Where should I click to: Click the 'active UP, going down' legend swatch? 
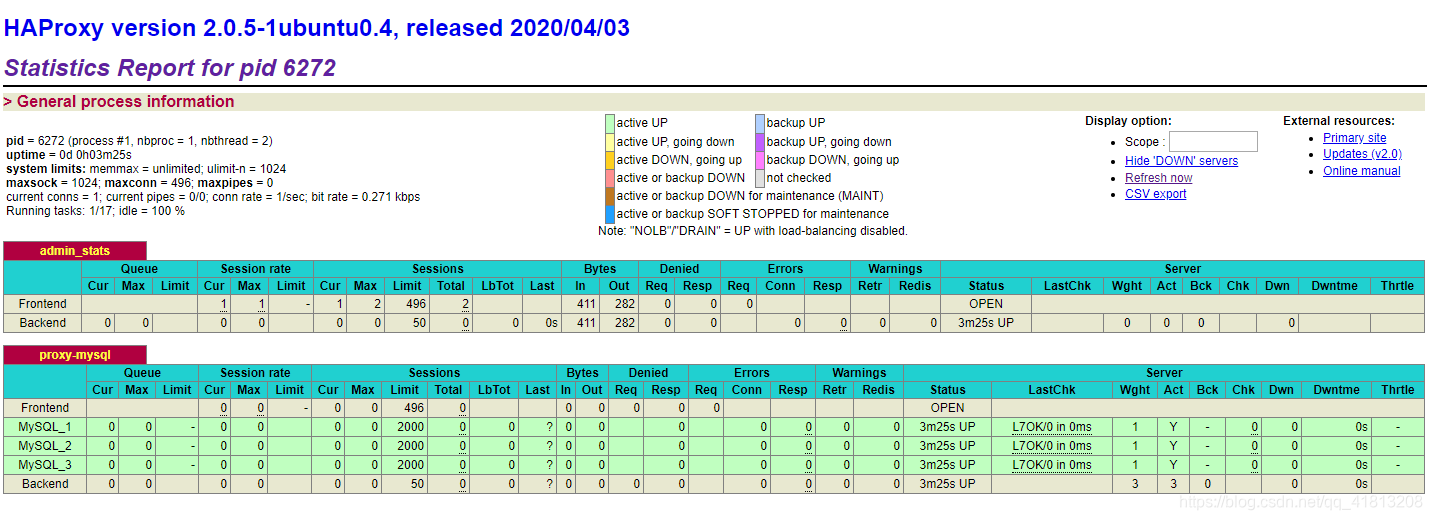610,142
